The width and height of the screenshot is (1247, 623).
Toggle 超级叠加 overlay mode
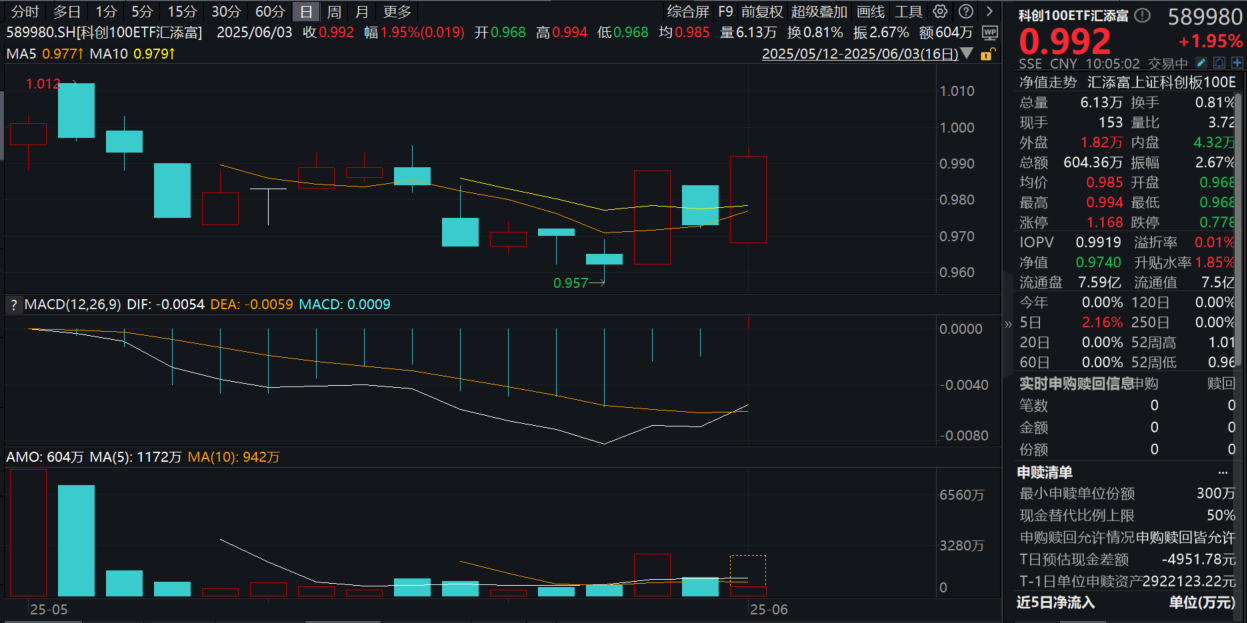[x=819, y=12]
